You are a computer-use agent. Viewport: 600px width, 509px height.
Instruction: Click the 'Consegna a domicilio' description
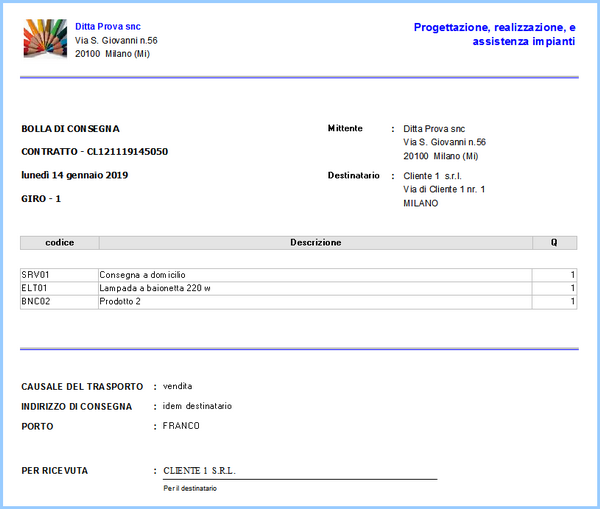click(142, 275)
